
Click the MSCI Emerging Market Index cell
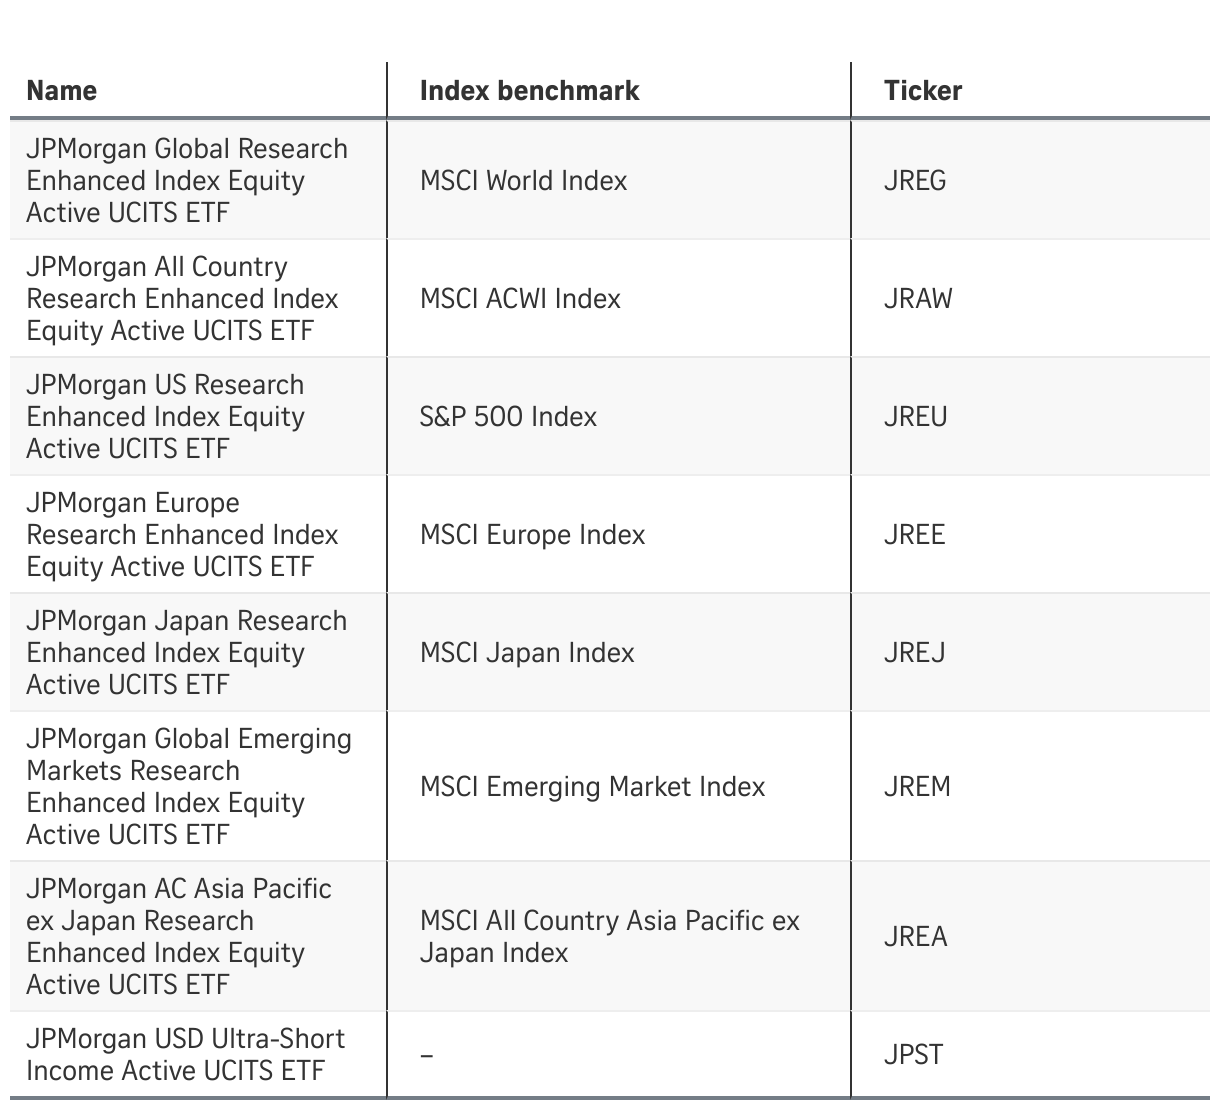(x=592, y=787)
